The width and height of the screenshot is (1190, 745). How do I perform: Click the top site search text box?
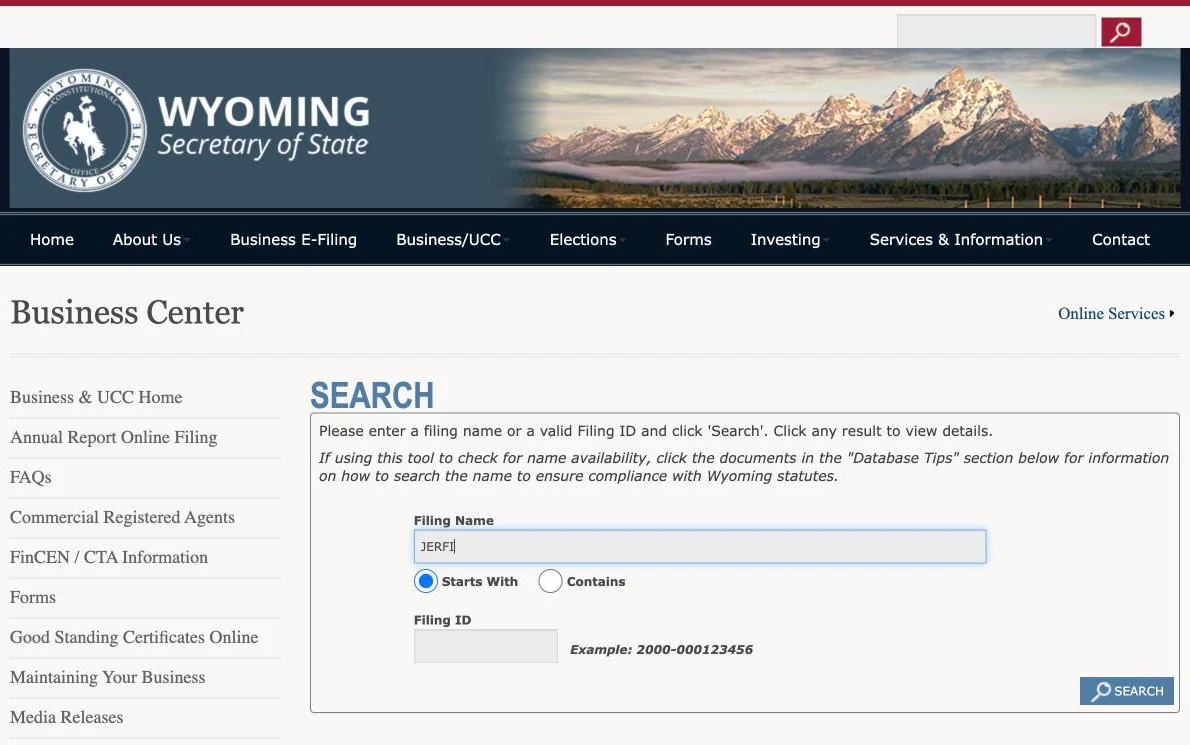pos(996,31)
